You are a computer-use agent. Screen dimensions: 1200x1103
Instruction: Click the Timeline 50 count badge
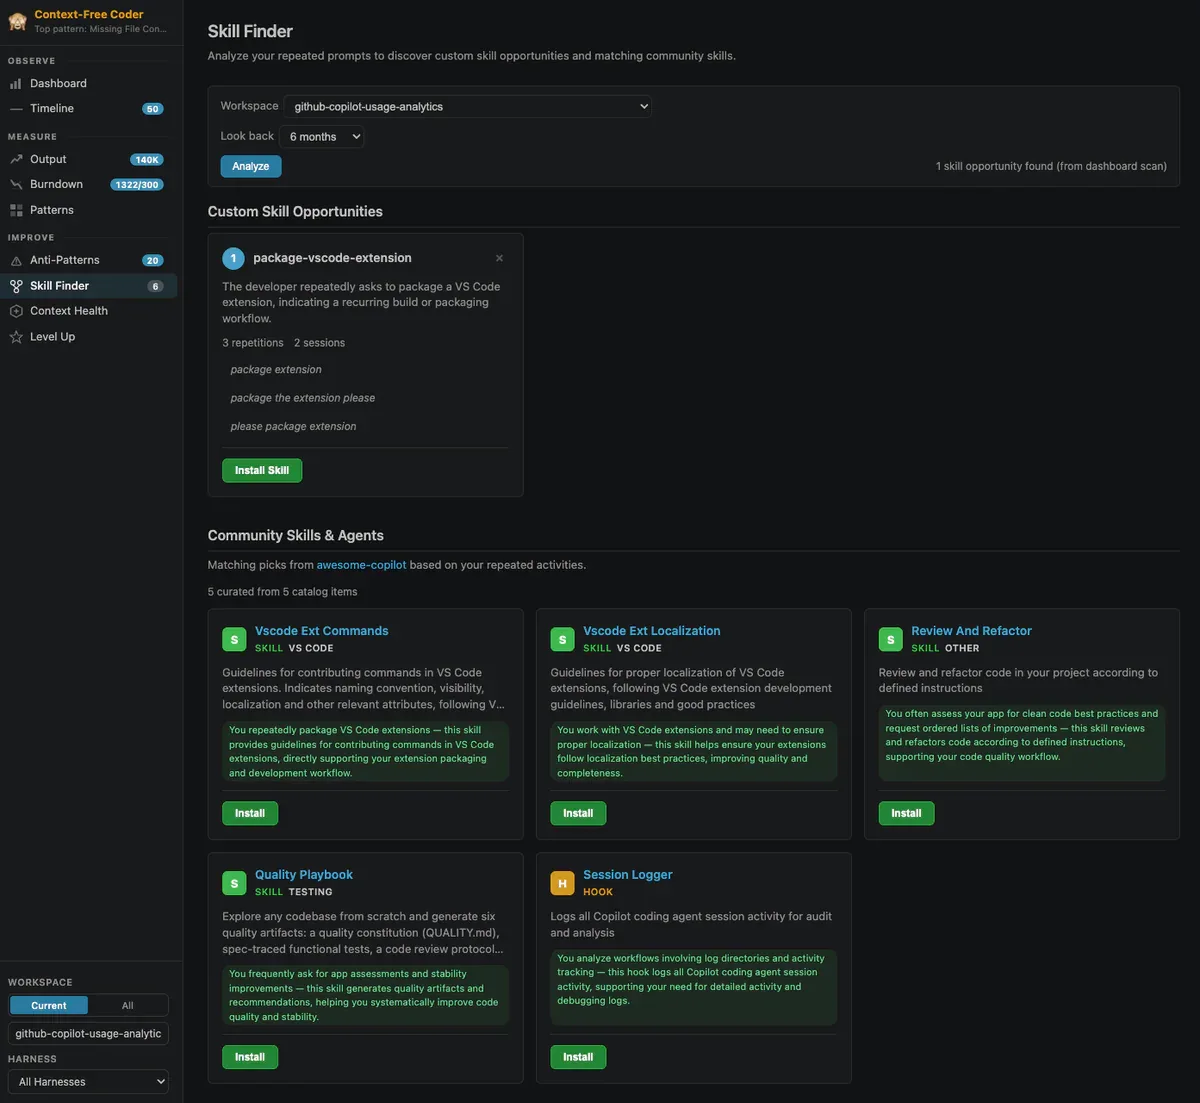point(152,109)
